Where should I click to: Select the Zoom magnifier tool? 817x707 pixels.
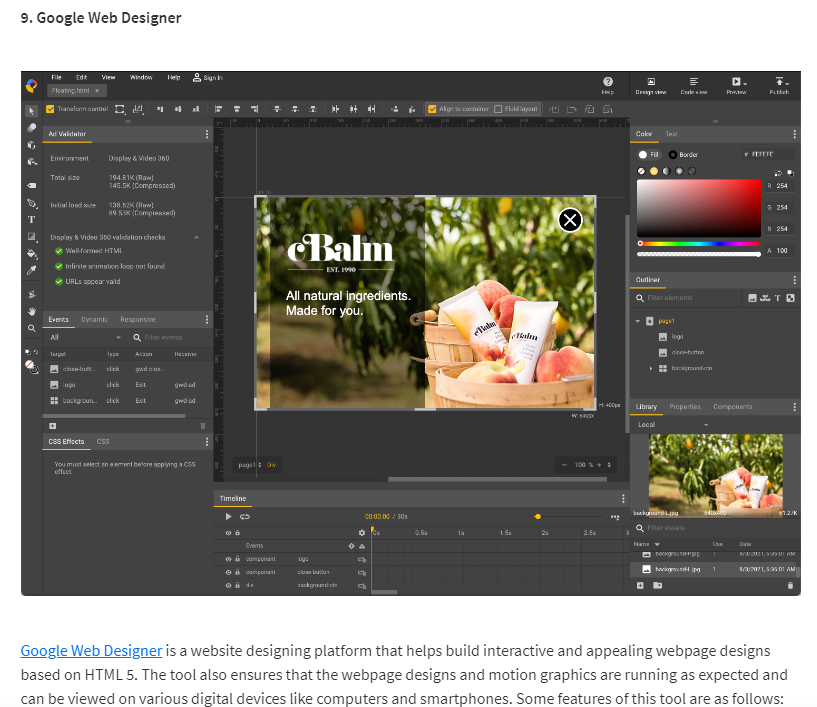32,328
